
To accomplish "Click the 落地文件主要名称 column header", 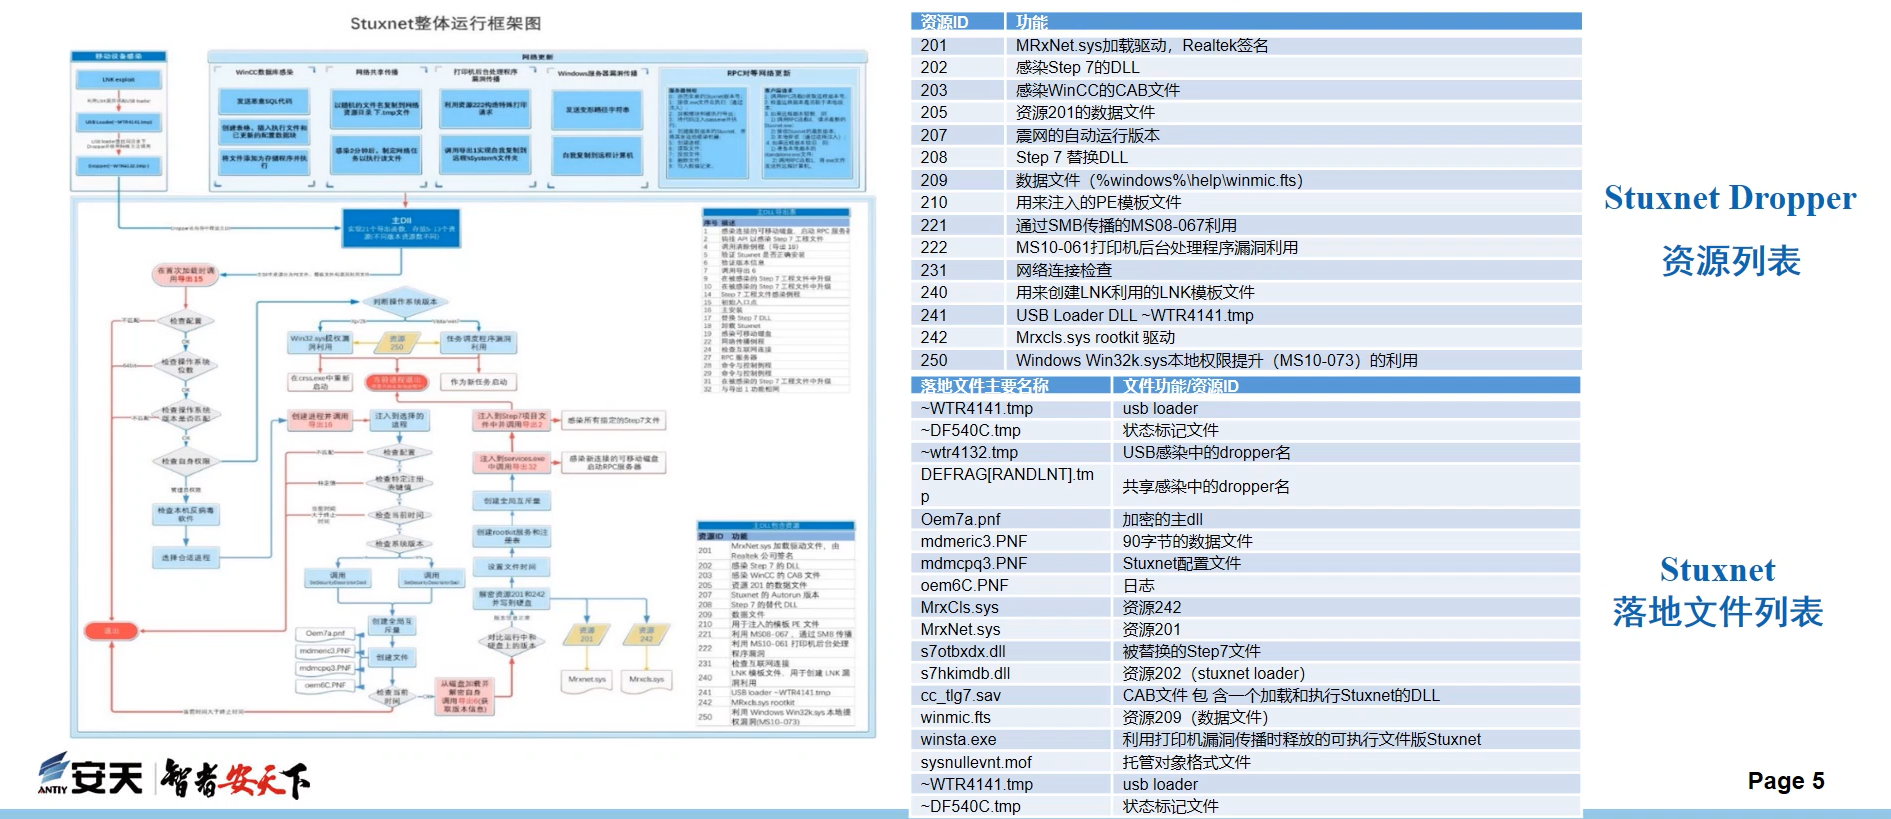I will tap(1011, 386).
